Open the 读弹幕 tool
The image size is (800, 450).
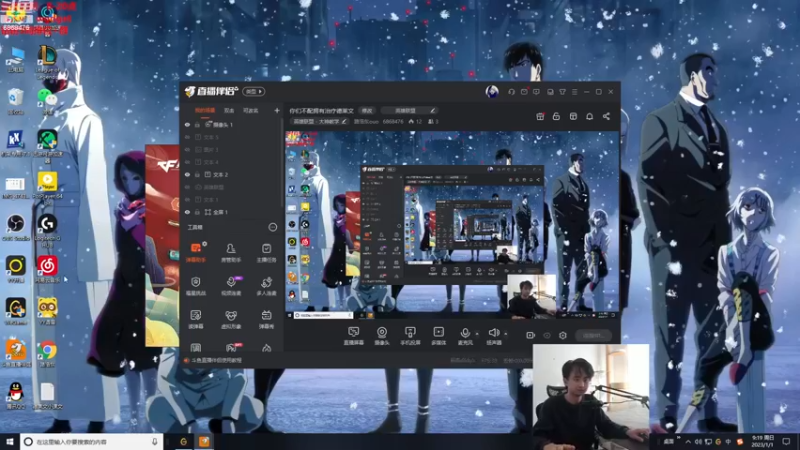[x=196, y=319]
